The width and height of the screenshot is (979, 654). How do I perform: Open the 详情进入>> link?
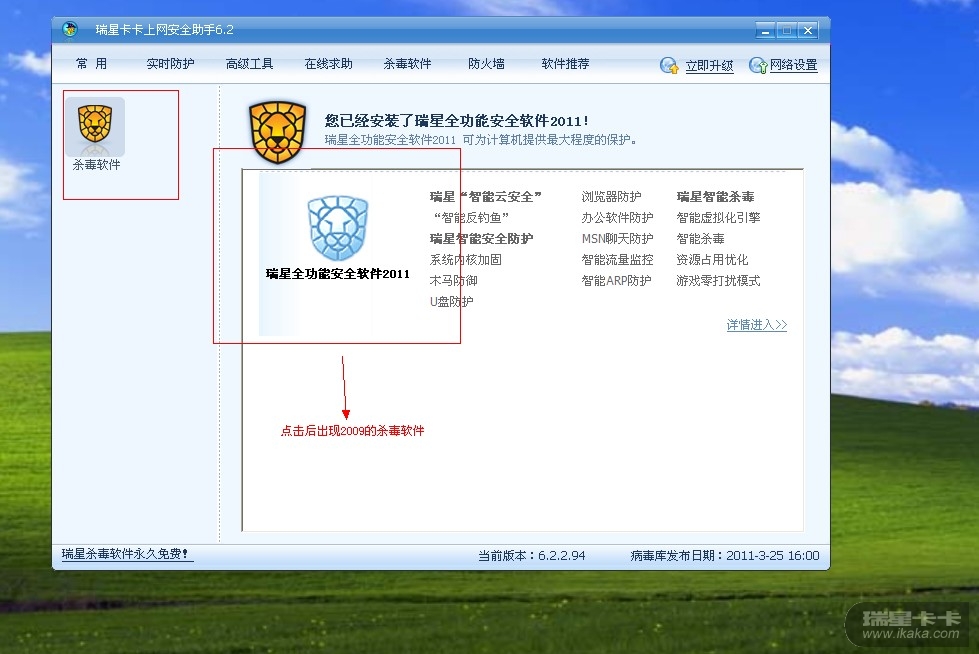click(757, 325)
